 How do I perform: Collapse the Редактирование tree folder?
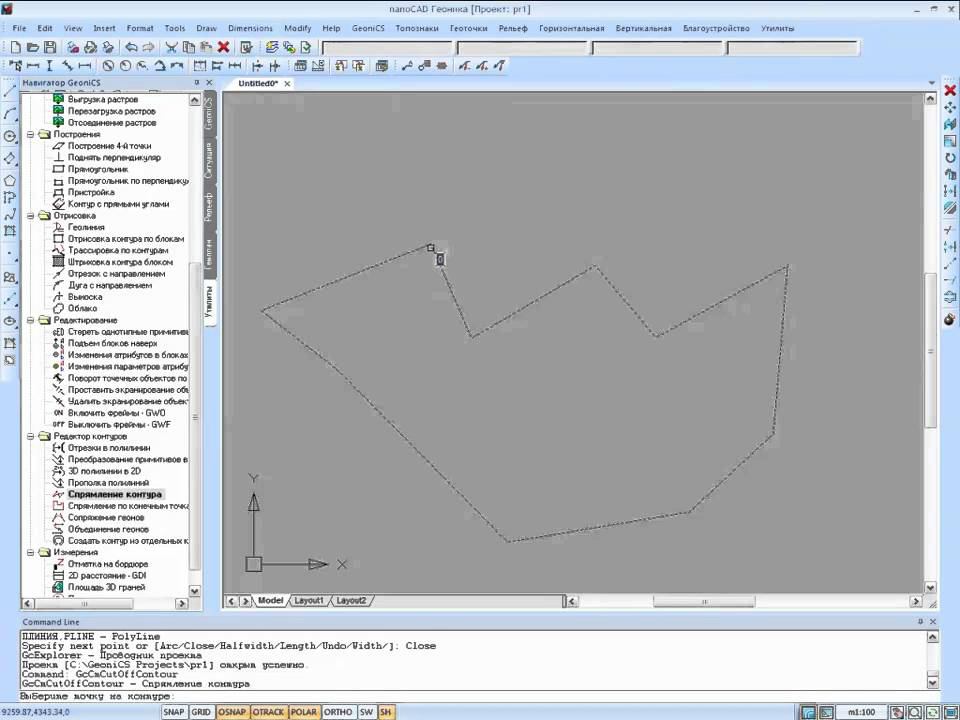[x=30, y=320]
